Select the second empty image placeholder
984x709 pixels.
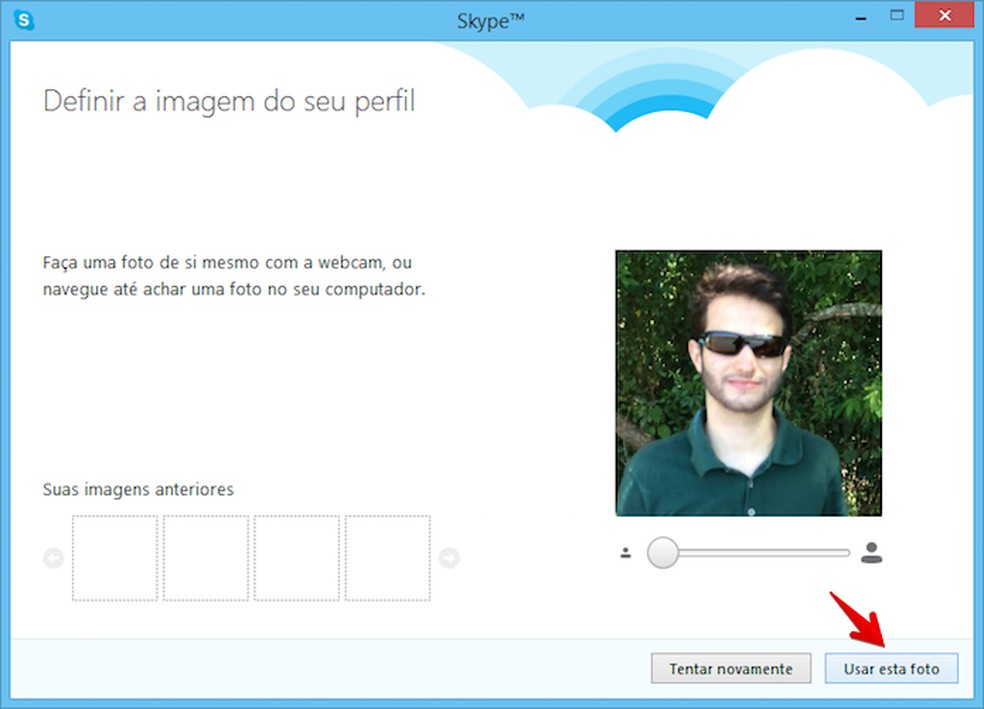206,557
